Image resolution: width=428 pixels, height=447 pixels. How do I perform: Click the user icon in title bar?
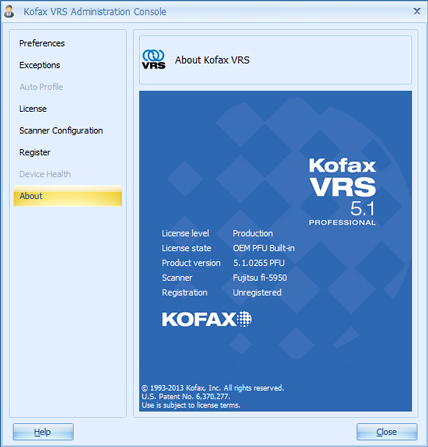[x=9, y=11]
